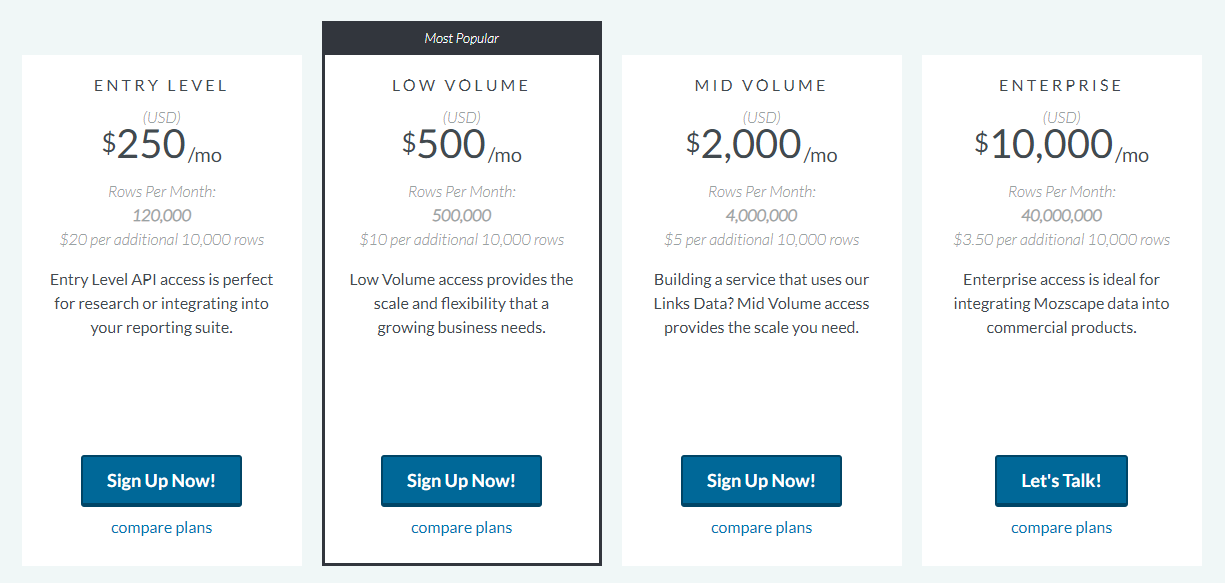Click the Enterprise plan heading

click(x=1061, y=86)
